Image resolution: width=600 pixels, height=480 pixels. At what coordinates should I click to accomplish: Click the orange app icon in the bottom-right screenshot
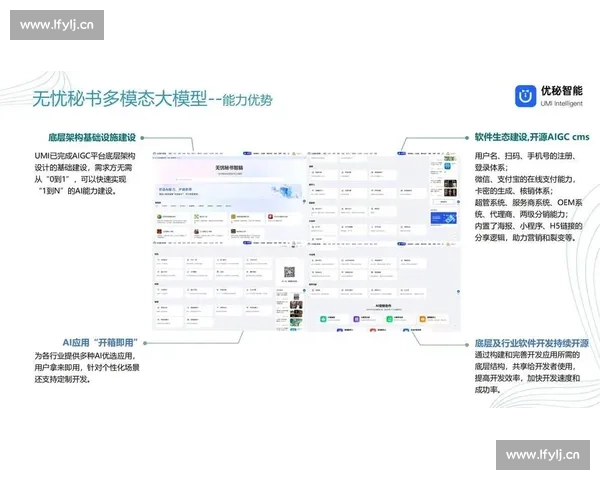coord(422,318)
